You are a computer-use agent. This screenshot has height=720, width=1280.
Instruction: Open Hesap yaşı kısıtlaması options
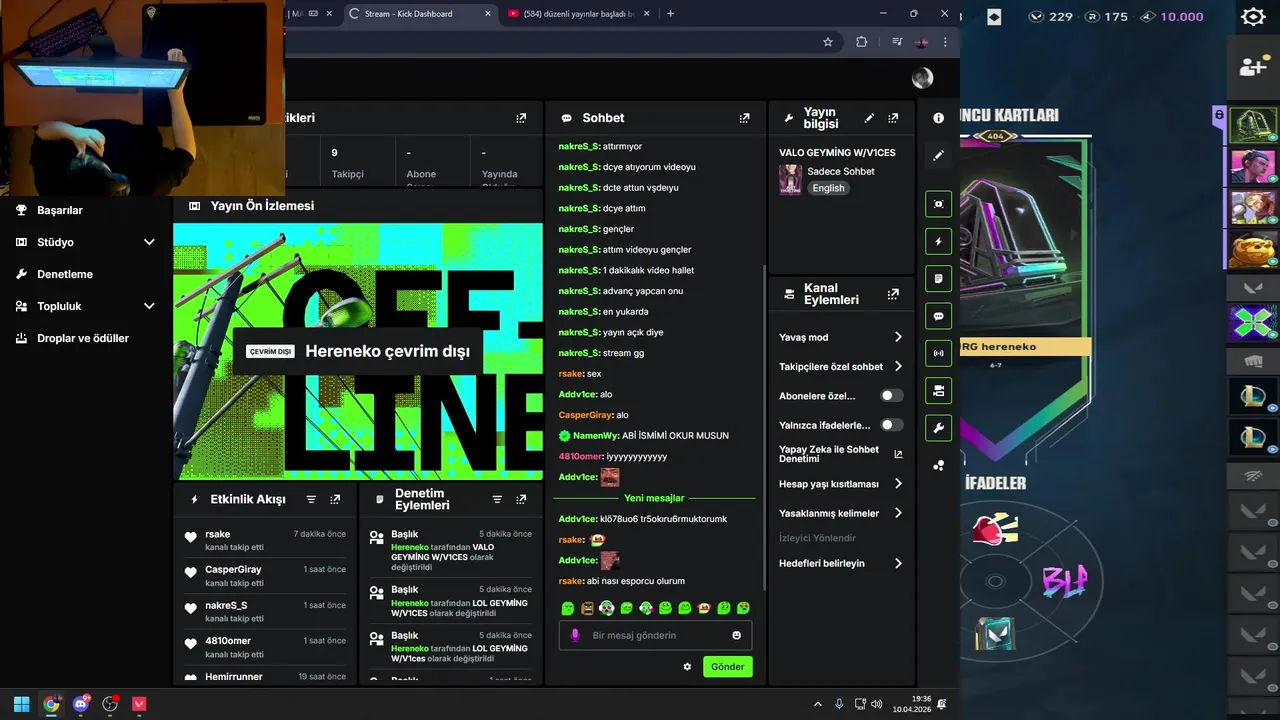(x=841, y=484)
